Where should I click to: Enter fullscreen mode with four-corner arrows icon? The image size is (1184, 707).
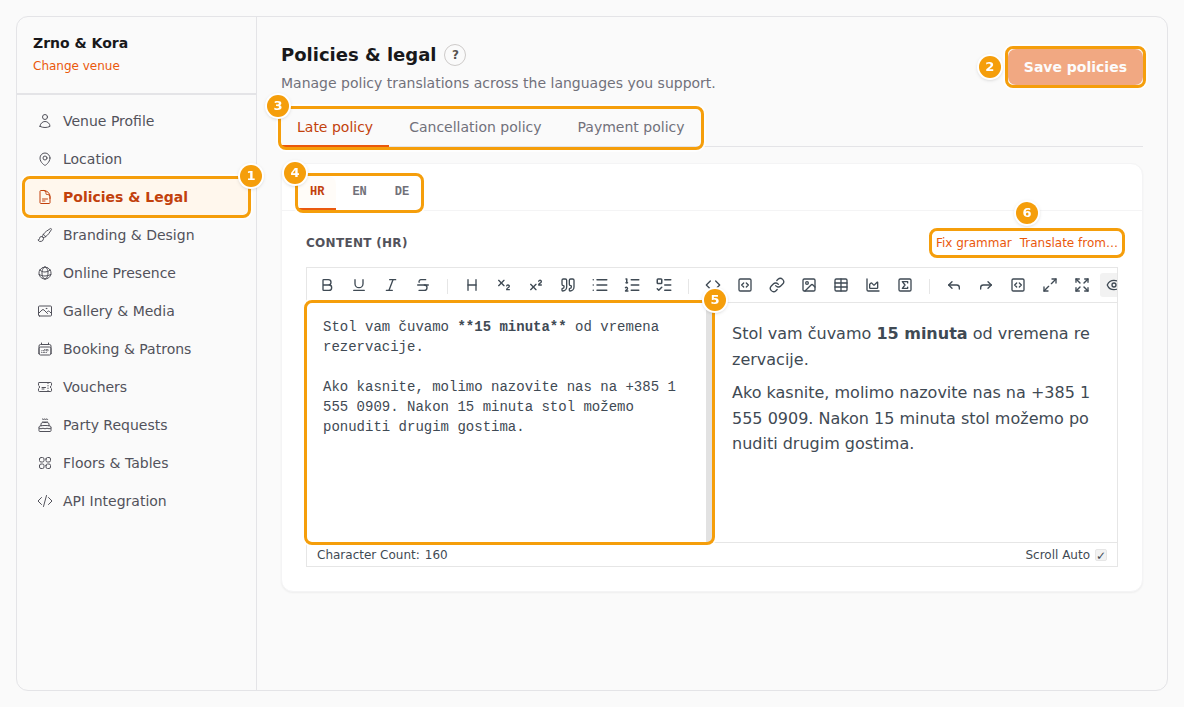1082,285
